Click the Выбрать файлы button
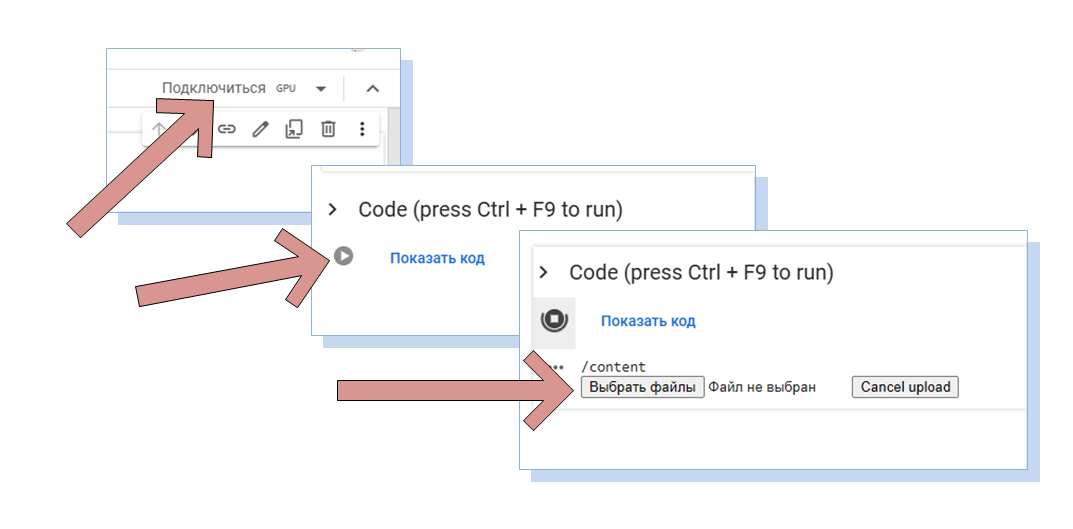This screenshot has width=1073, height=529. [x=643, y=387]
